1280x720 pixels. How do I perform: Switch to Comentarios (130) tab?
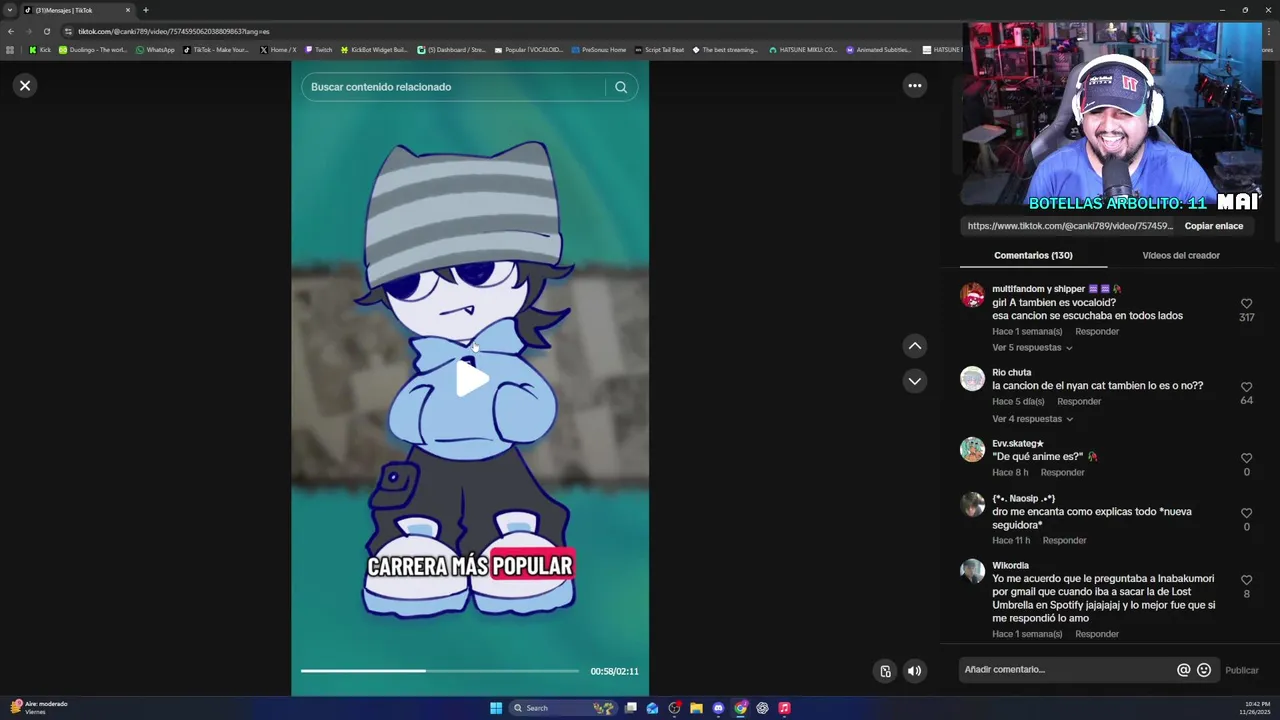pos(1033,255)
